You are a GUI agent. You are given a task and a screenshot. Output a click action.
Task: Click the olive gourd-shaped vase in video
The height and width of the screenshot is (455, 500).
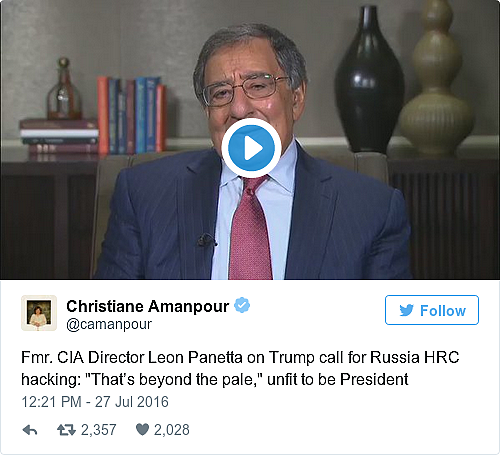click(x=436, y=78)
